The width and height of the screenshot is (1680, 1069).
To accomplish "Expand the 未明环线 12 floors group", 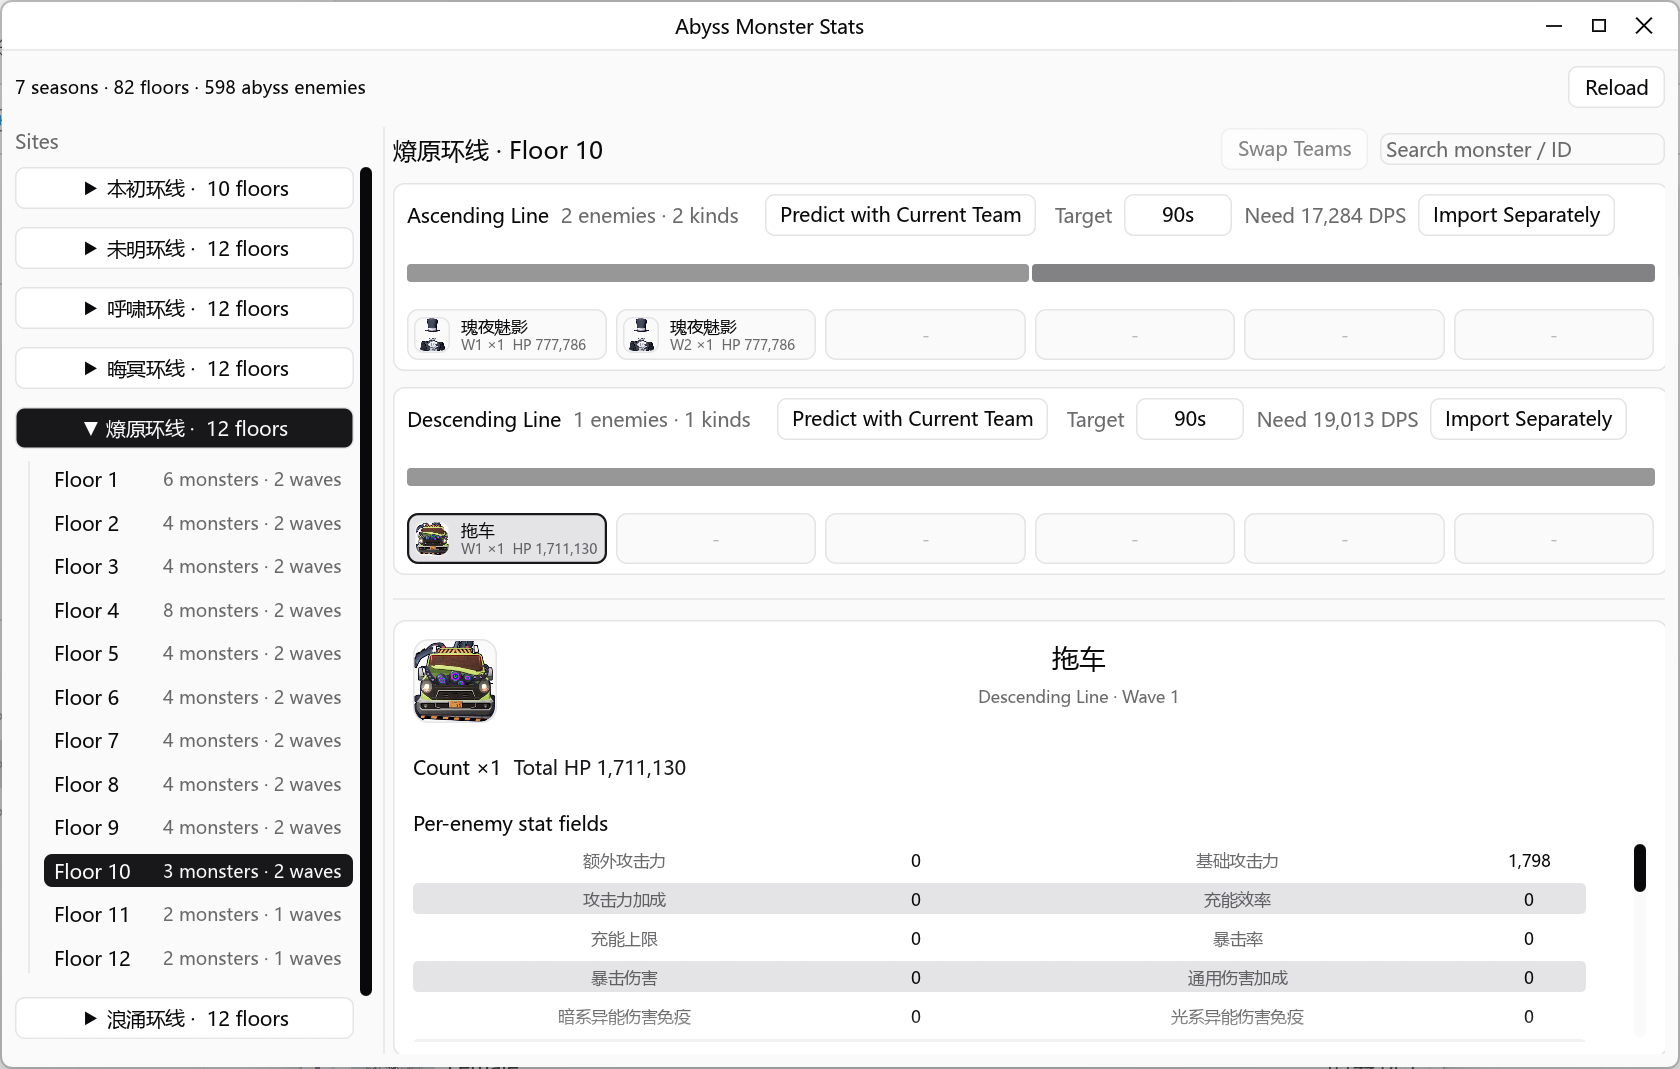I will pos(185,249).
